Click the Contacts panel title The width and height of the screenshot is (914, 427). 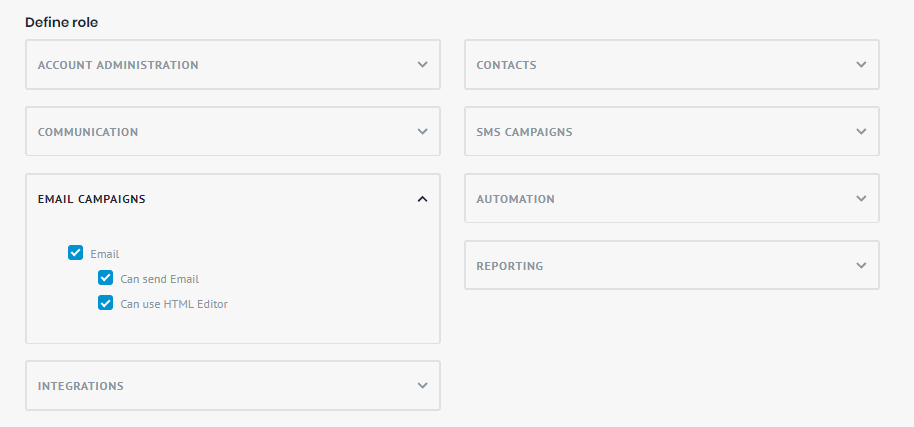pos(506,65)
